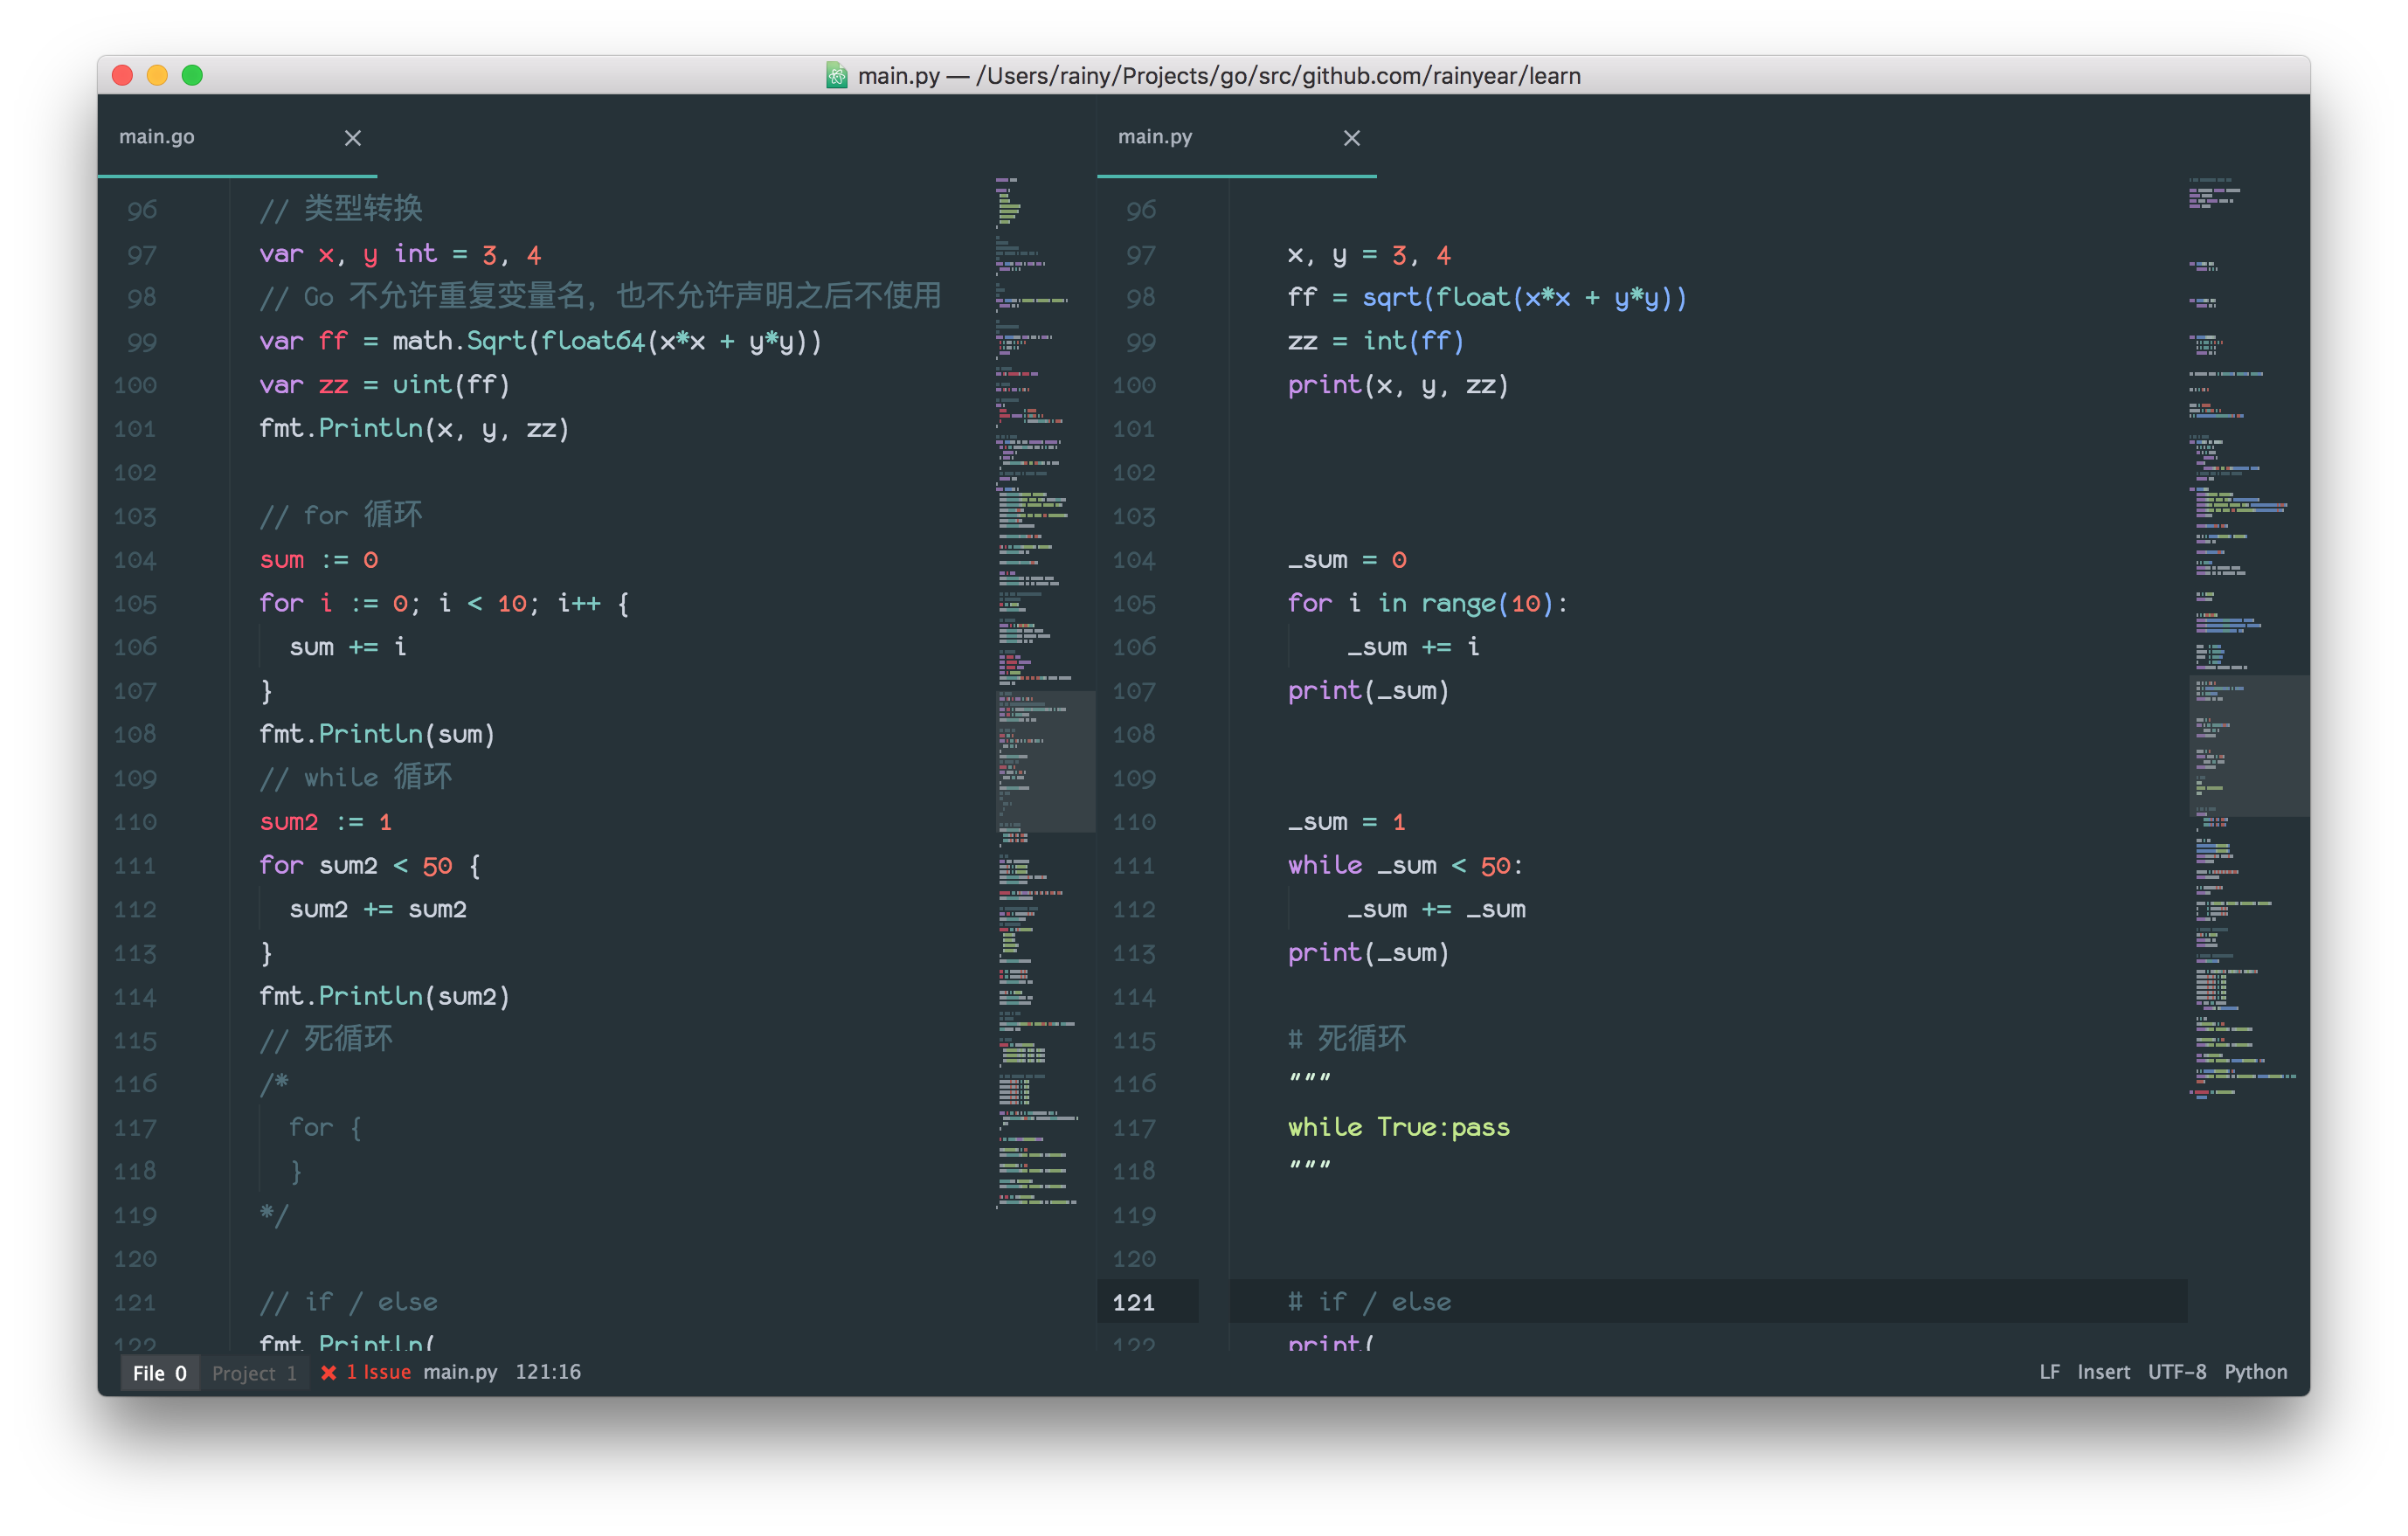The height and width of the screenshot is (1536, 2408).
Task: Switch to the main.go tab
Action: (x=156, y=136)
